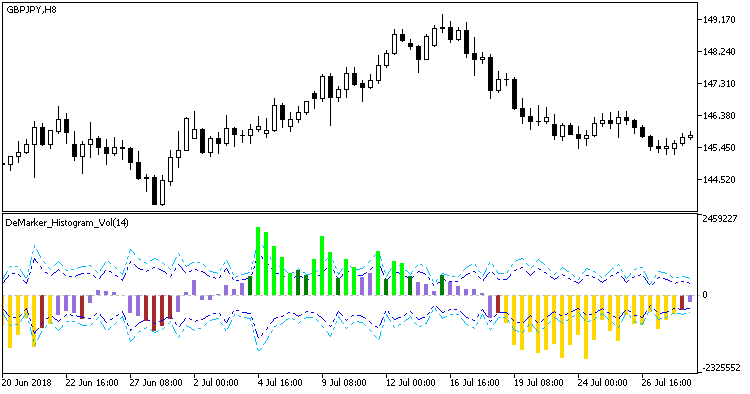Click the GBPJPY,H8 chart title
The height and width of the screenshot is (394, 750).
[31, 10]
